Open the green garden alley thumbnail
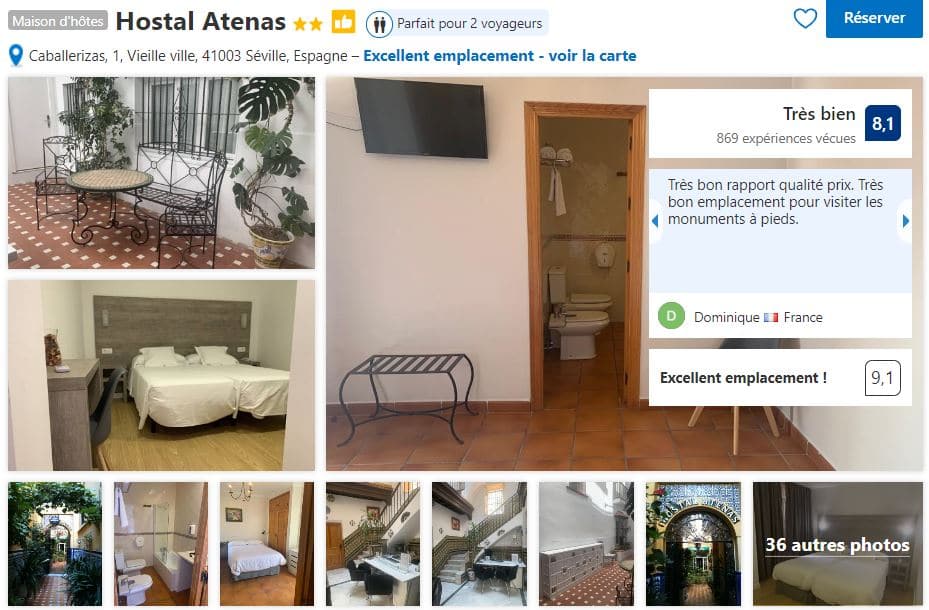The width and height of the screenshot is (929, 610). coord(55,544)
